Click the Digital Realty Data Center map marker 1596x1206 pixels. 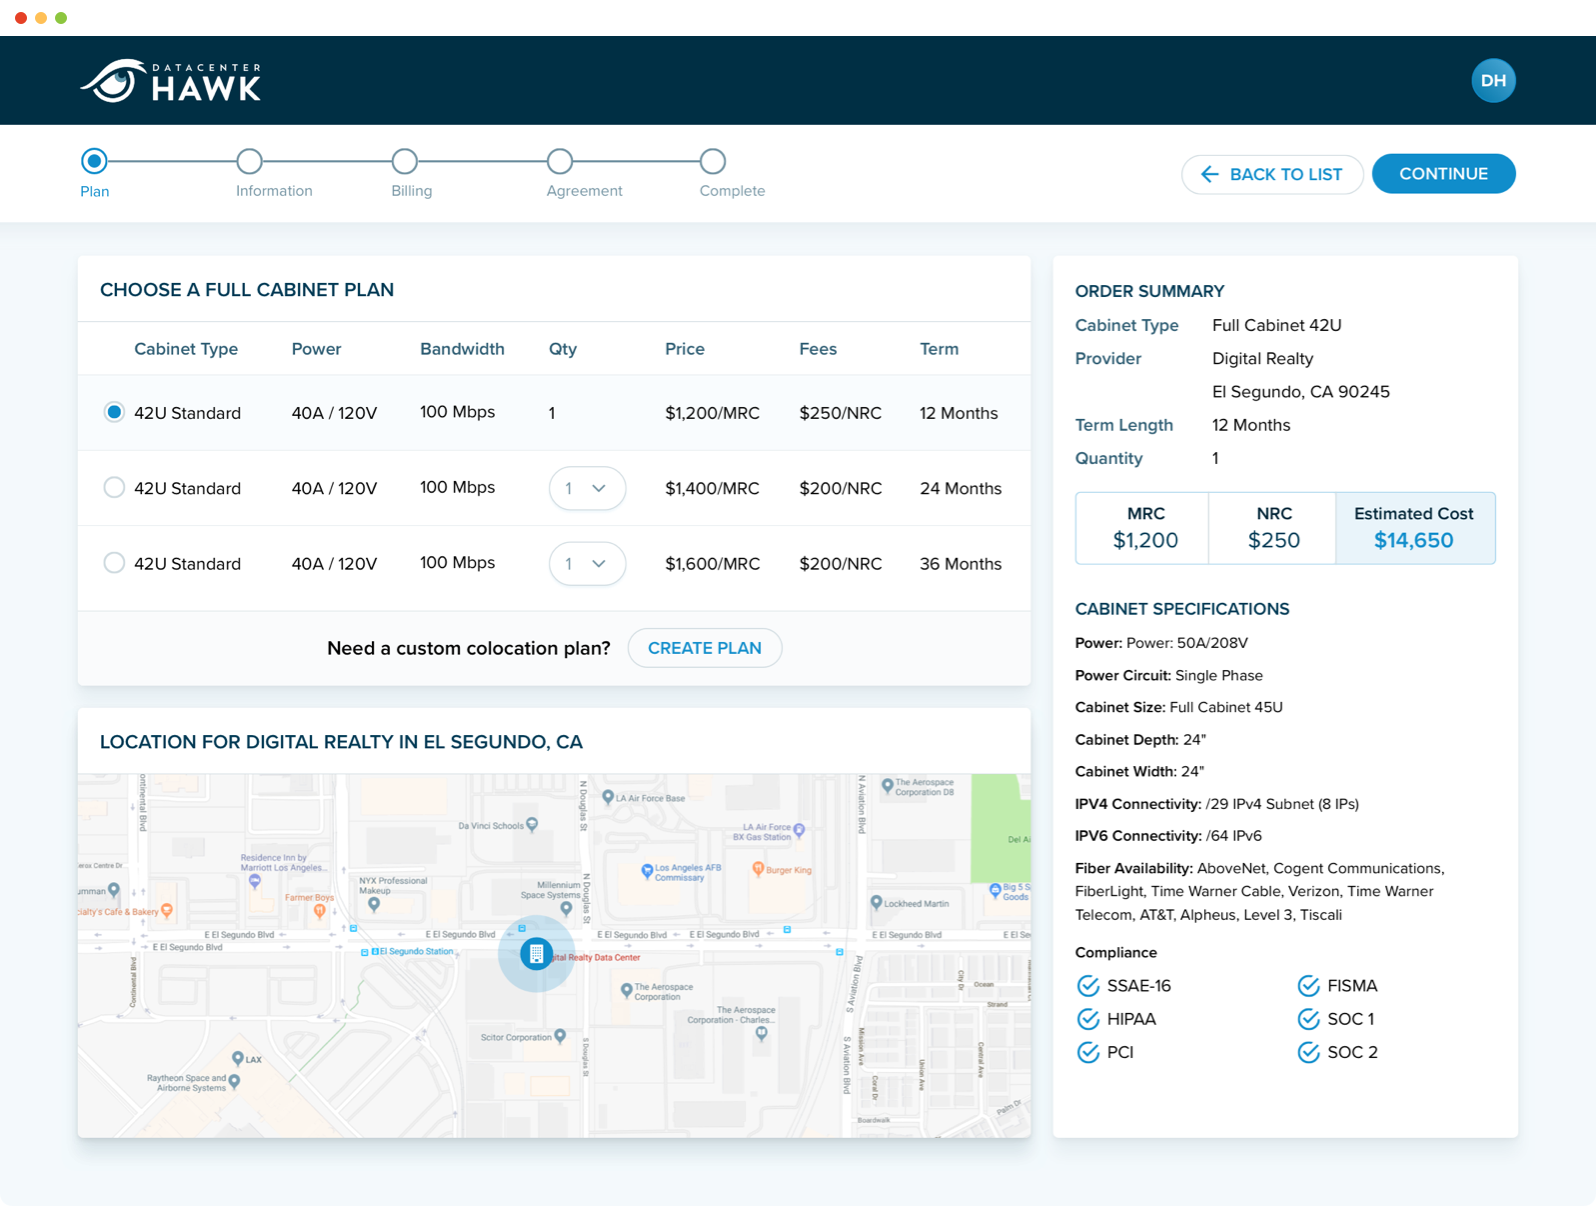coord(536,954)
